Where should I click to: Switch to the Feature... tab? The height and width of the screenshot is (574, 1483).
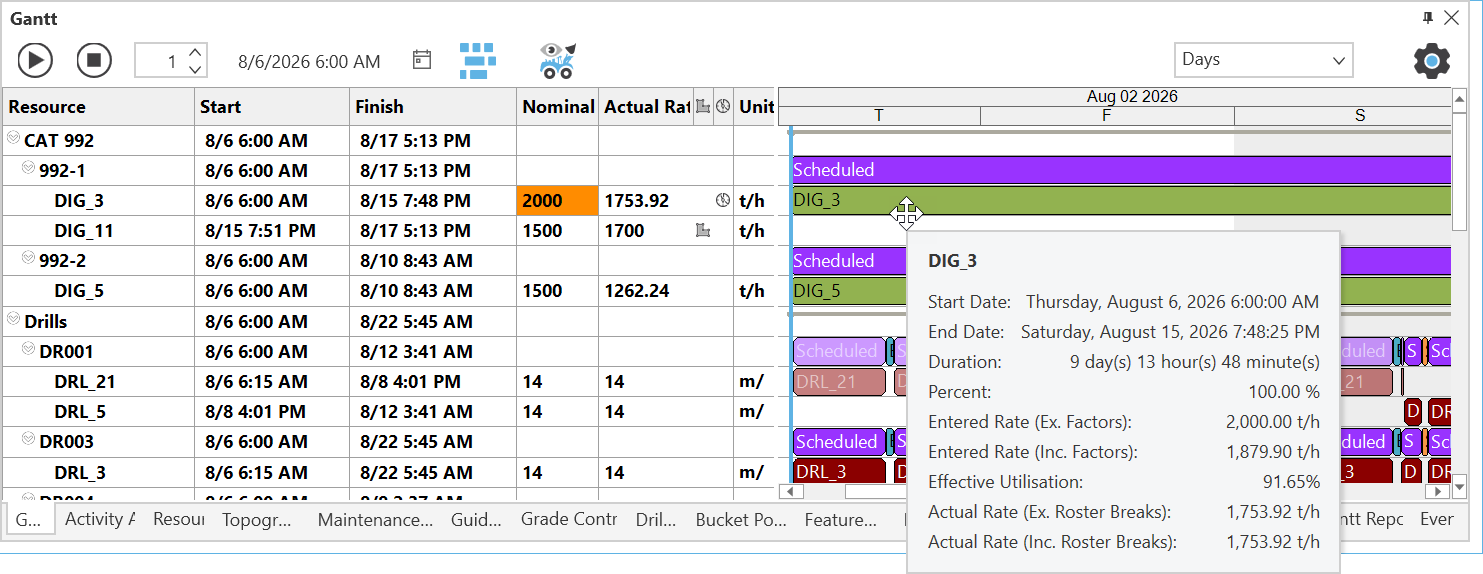tap(841, 519)
